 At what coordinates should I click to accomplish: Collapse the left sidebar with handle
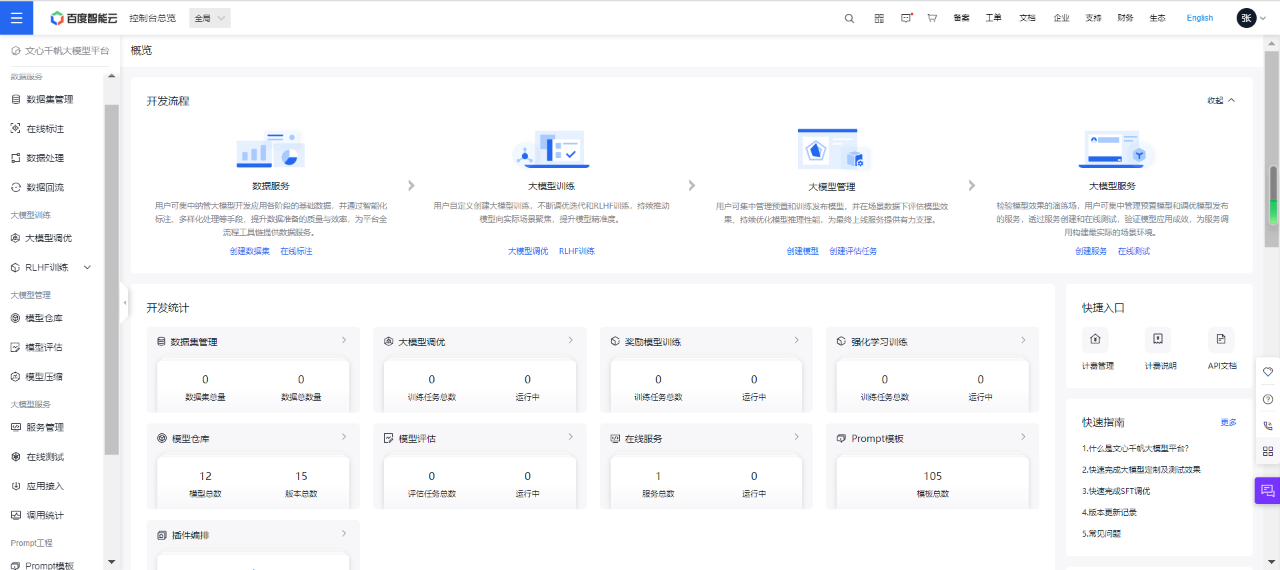tap(125, 302)
